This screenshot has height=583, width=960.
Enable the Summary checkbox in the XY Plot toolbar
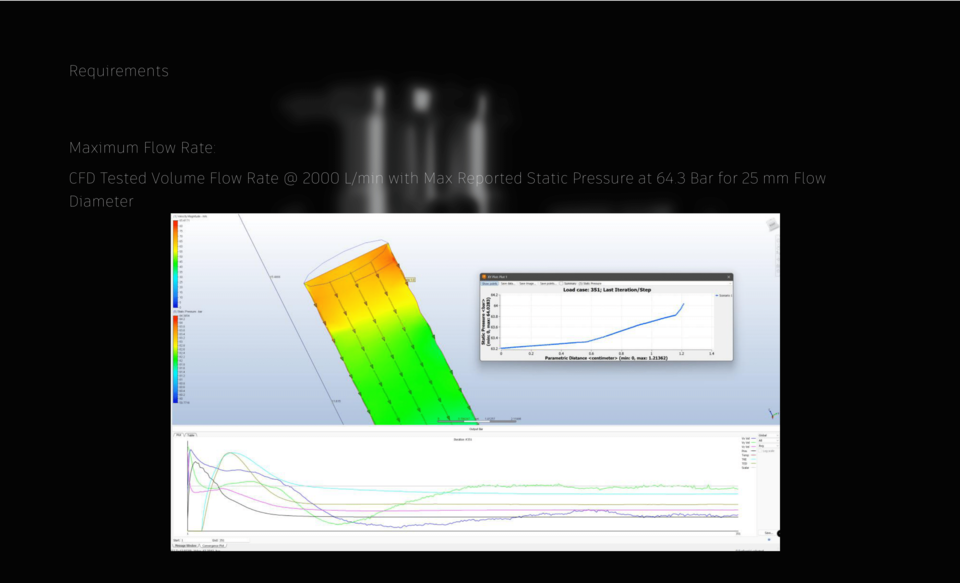560,283
